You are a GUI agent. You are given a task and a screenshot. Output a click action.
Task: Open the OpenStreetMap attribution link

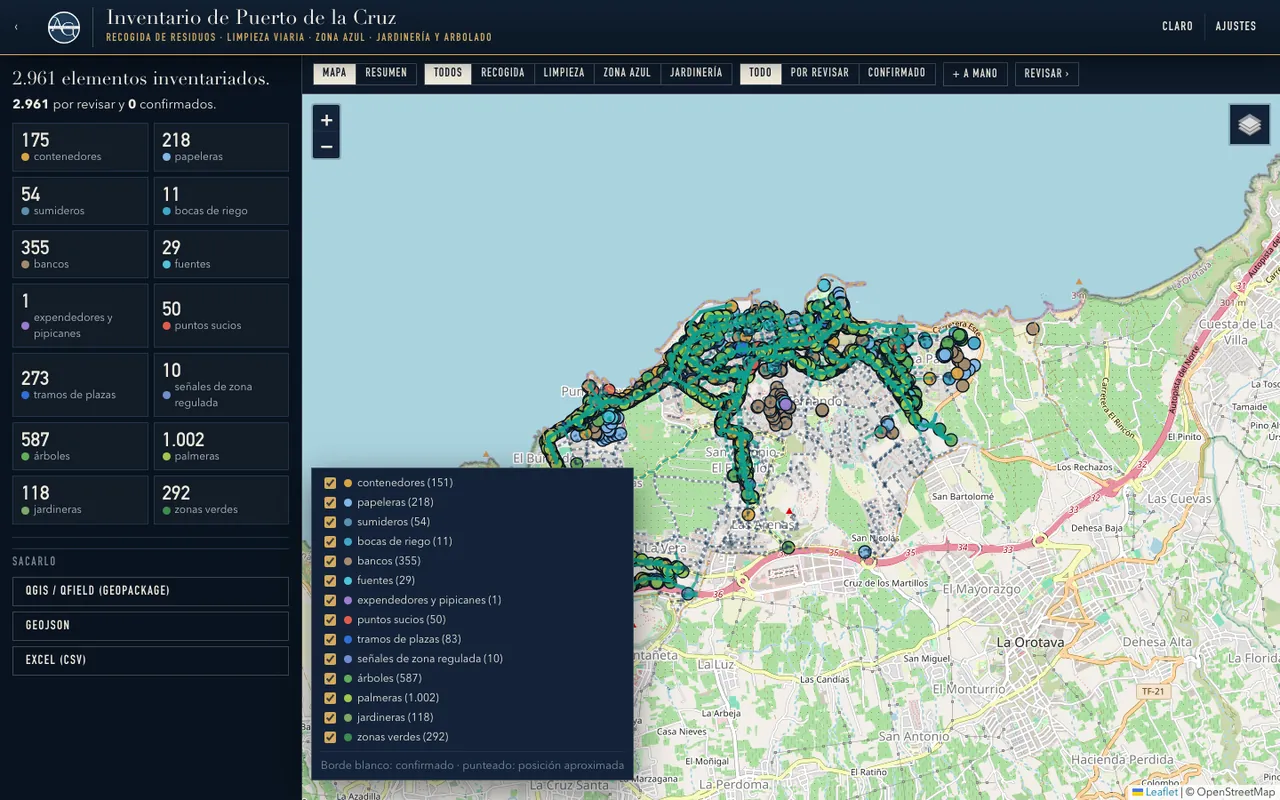(1236, 792)
